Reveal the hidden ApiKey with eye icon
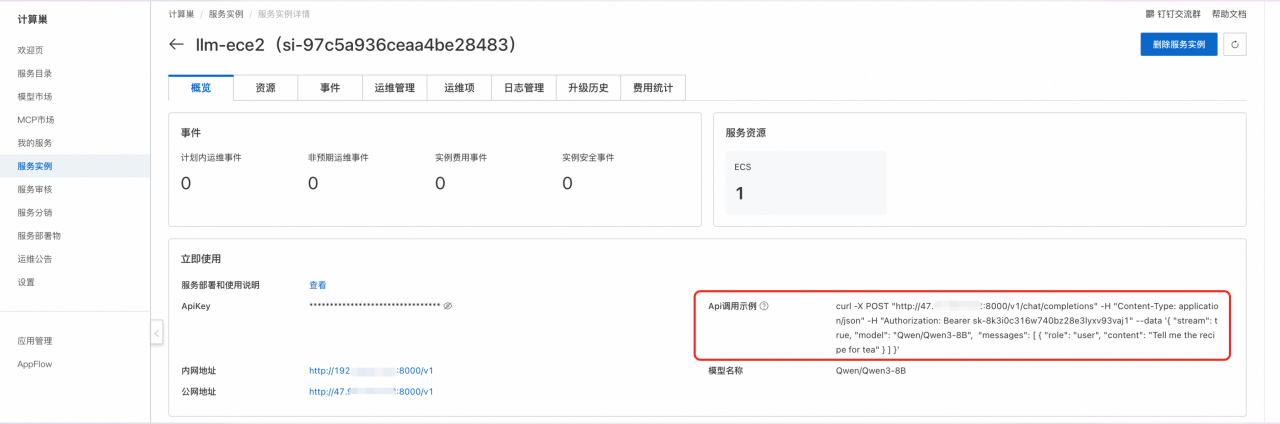1280x424 pixels. pos(448,305)
